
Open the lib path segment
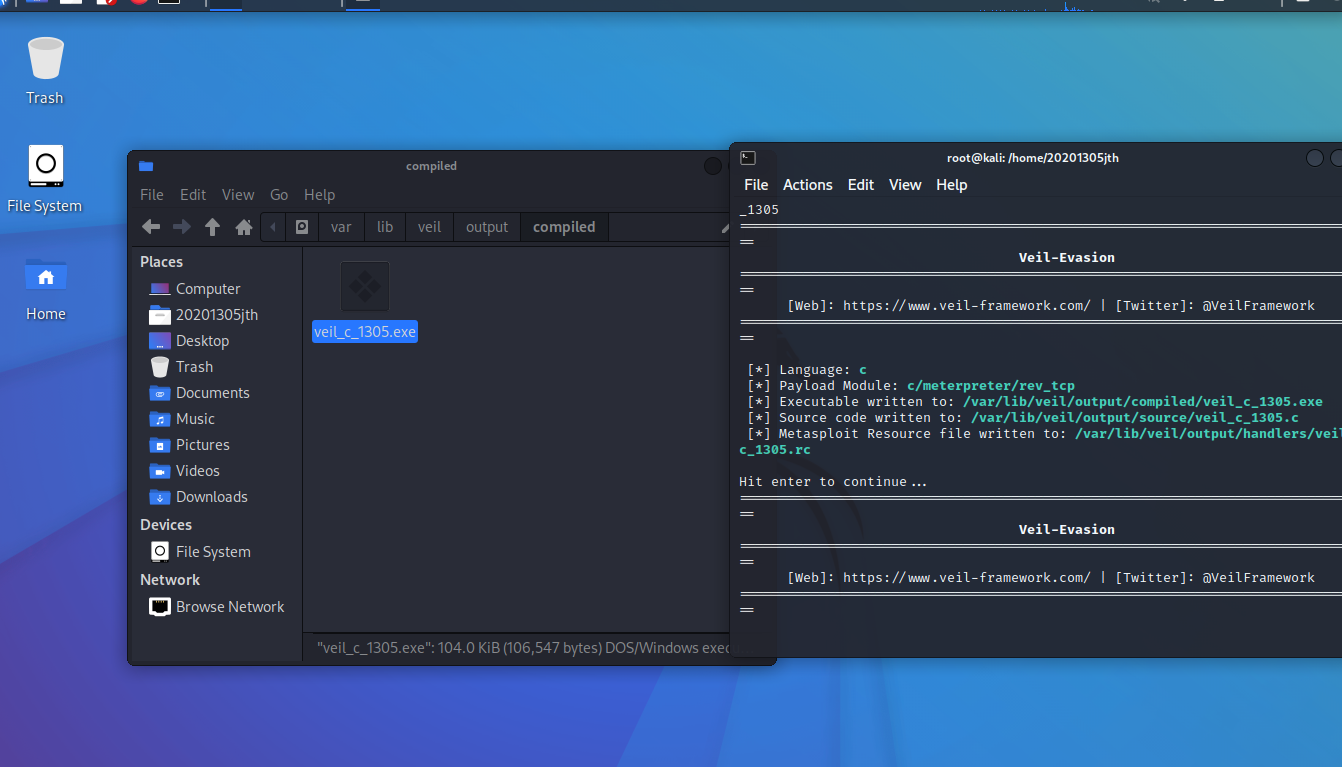[385, 227]
